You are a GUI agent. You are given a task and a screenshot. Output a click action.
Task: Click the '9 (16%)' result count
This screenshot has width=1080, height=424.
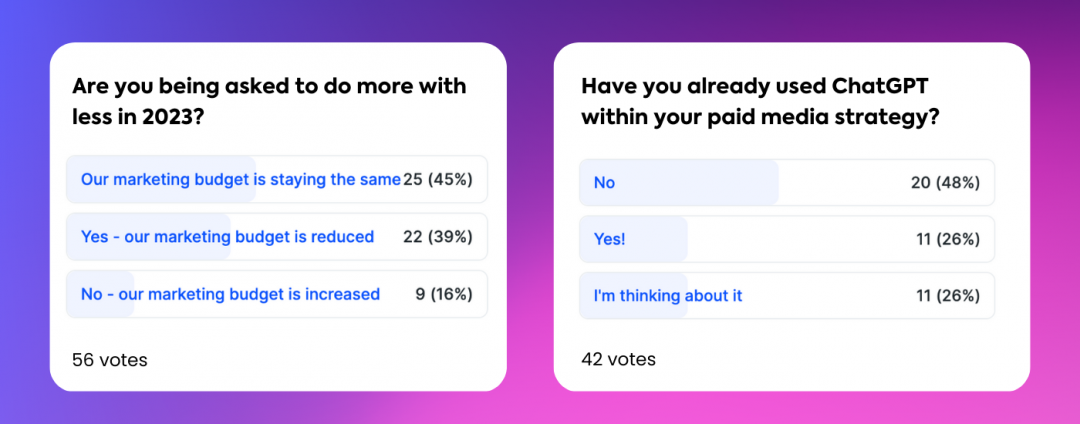coord(444,295)
